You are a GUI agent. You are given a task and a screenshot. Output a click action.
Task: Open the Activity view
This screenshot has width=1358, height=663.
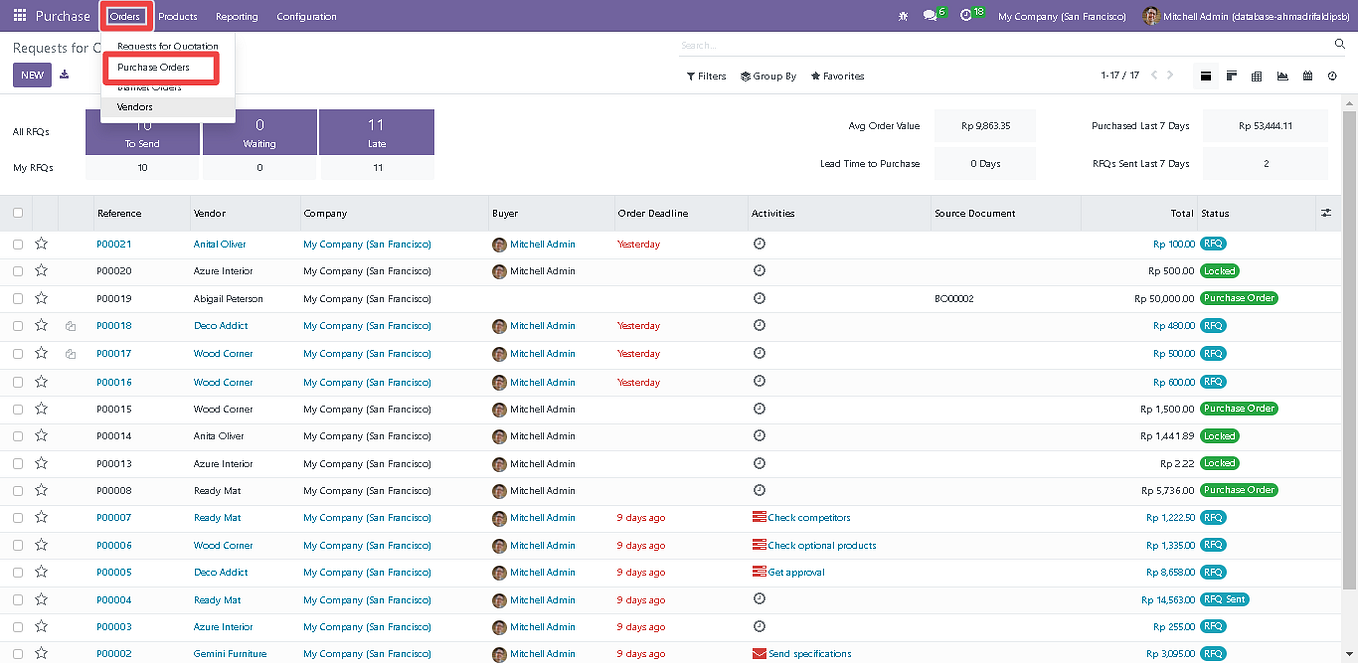pos(1331,75)
